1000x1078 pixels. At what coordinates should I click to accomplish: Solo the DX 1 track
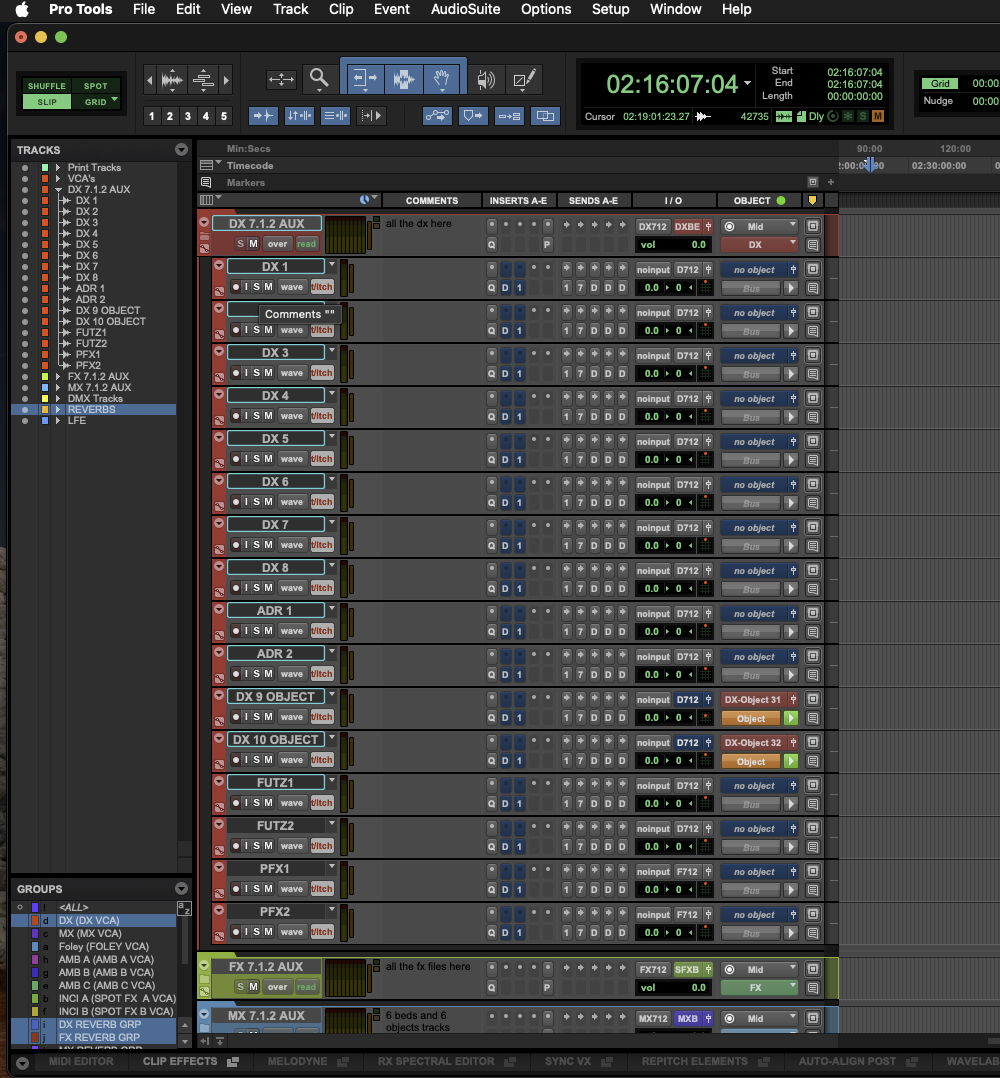[256, 287]
